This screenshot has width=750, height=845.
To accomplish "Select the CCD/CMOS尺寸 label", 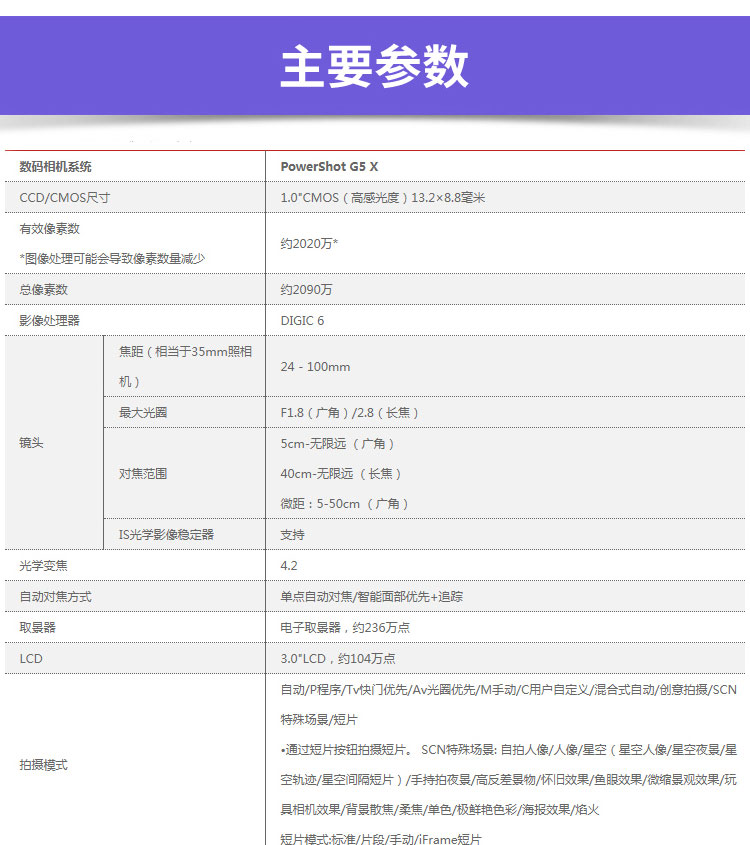I will tap(65, 198).
